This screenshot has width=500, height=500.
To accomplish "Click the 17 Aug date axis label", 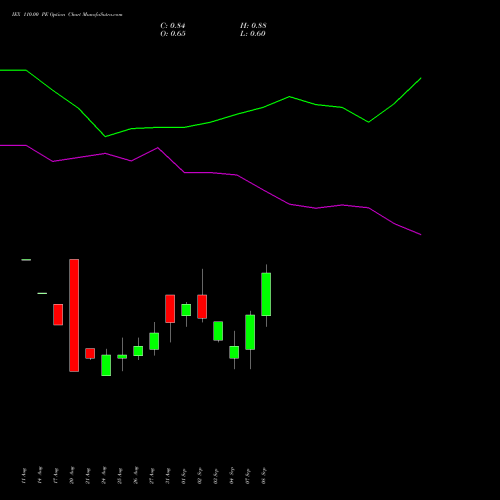I will tap(56, 476).
